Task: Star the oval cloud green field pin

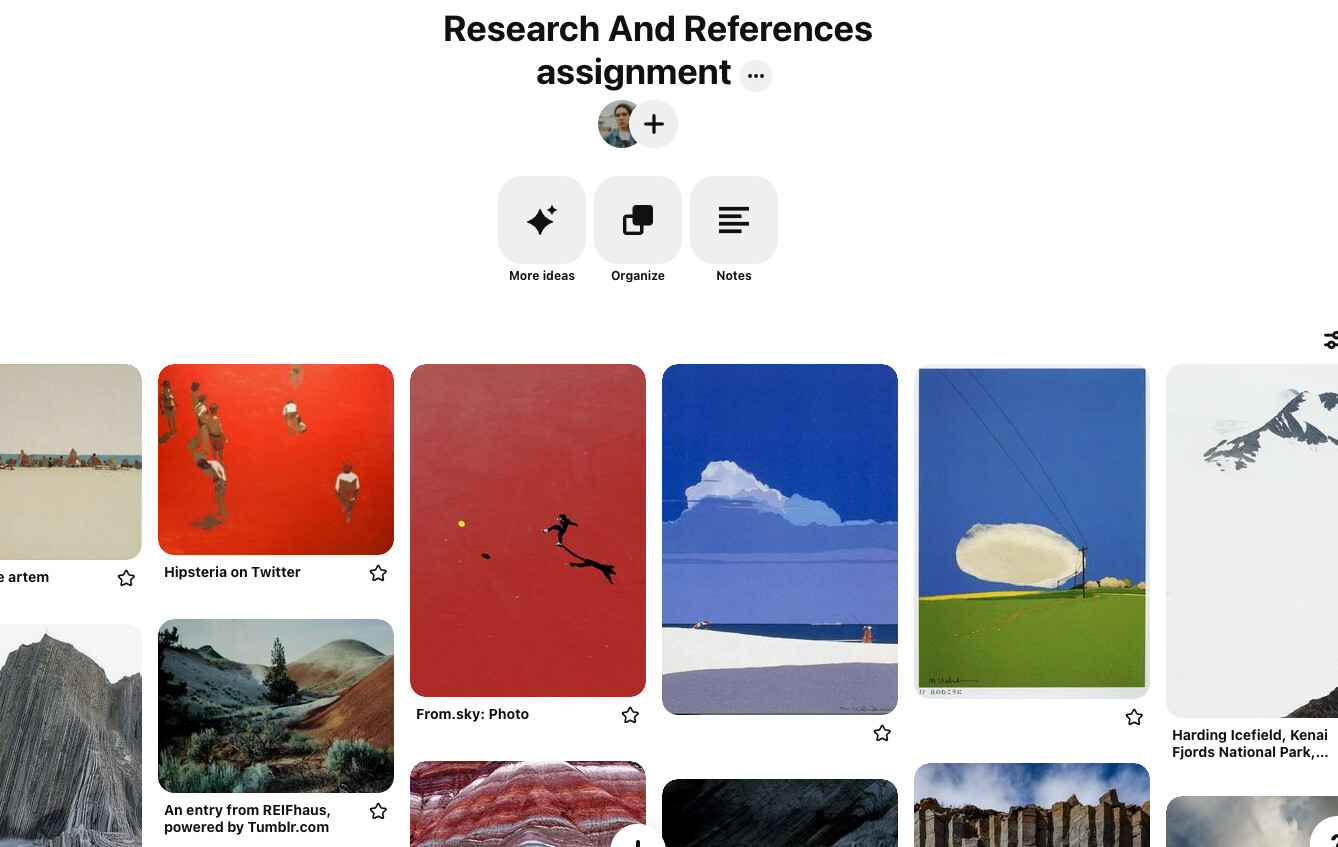Action: click(x=1134, y=717)
